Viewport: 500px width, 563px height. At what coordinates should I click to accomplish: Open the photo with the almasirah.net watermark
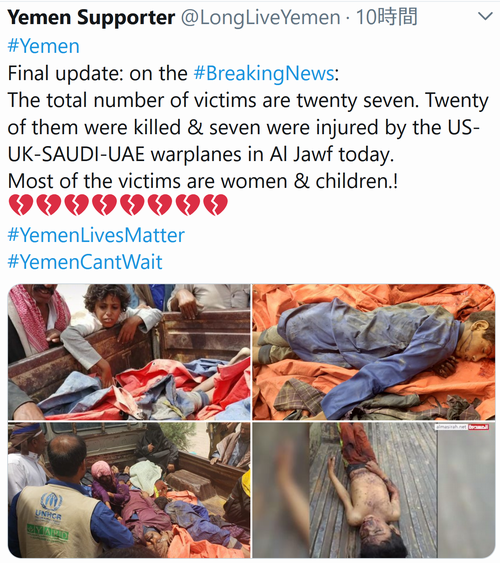point(374,490)
